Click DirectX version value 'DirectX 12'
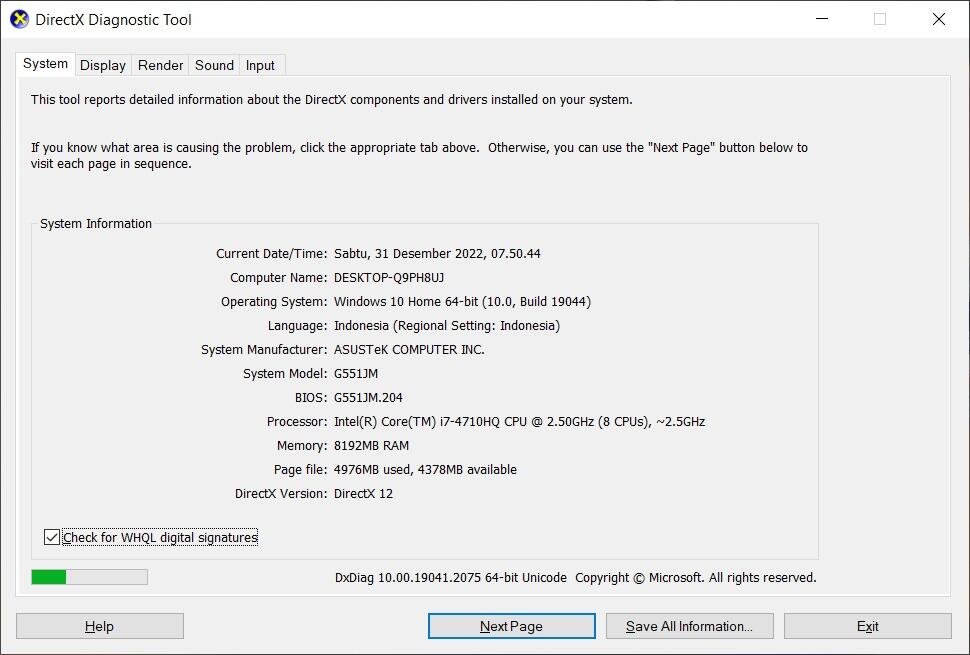 pos(363,494)
